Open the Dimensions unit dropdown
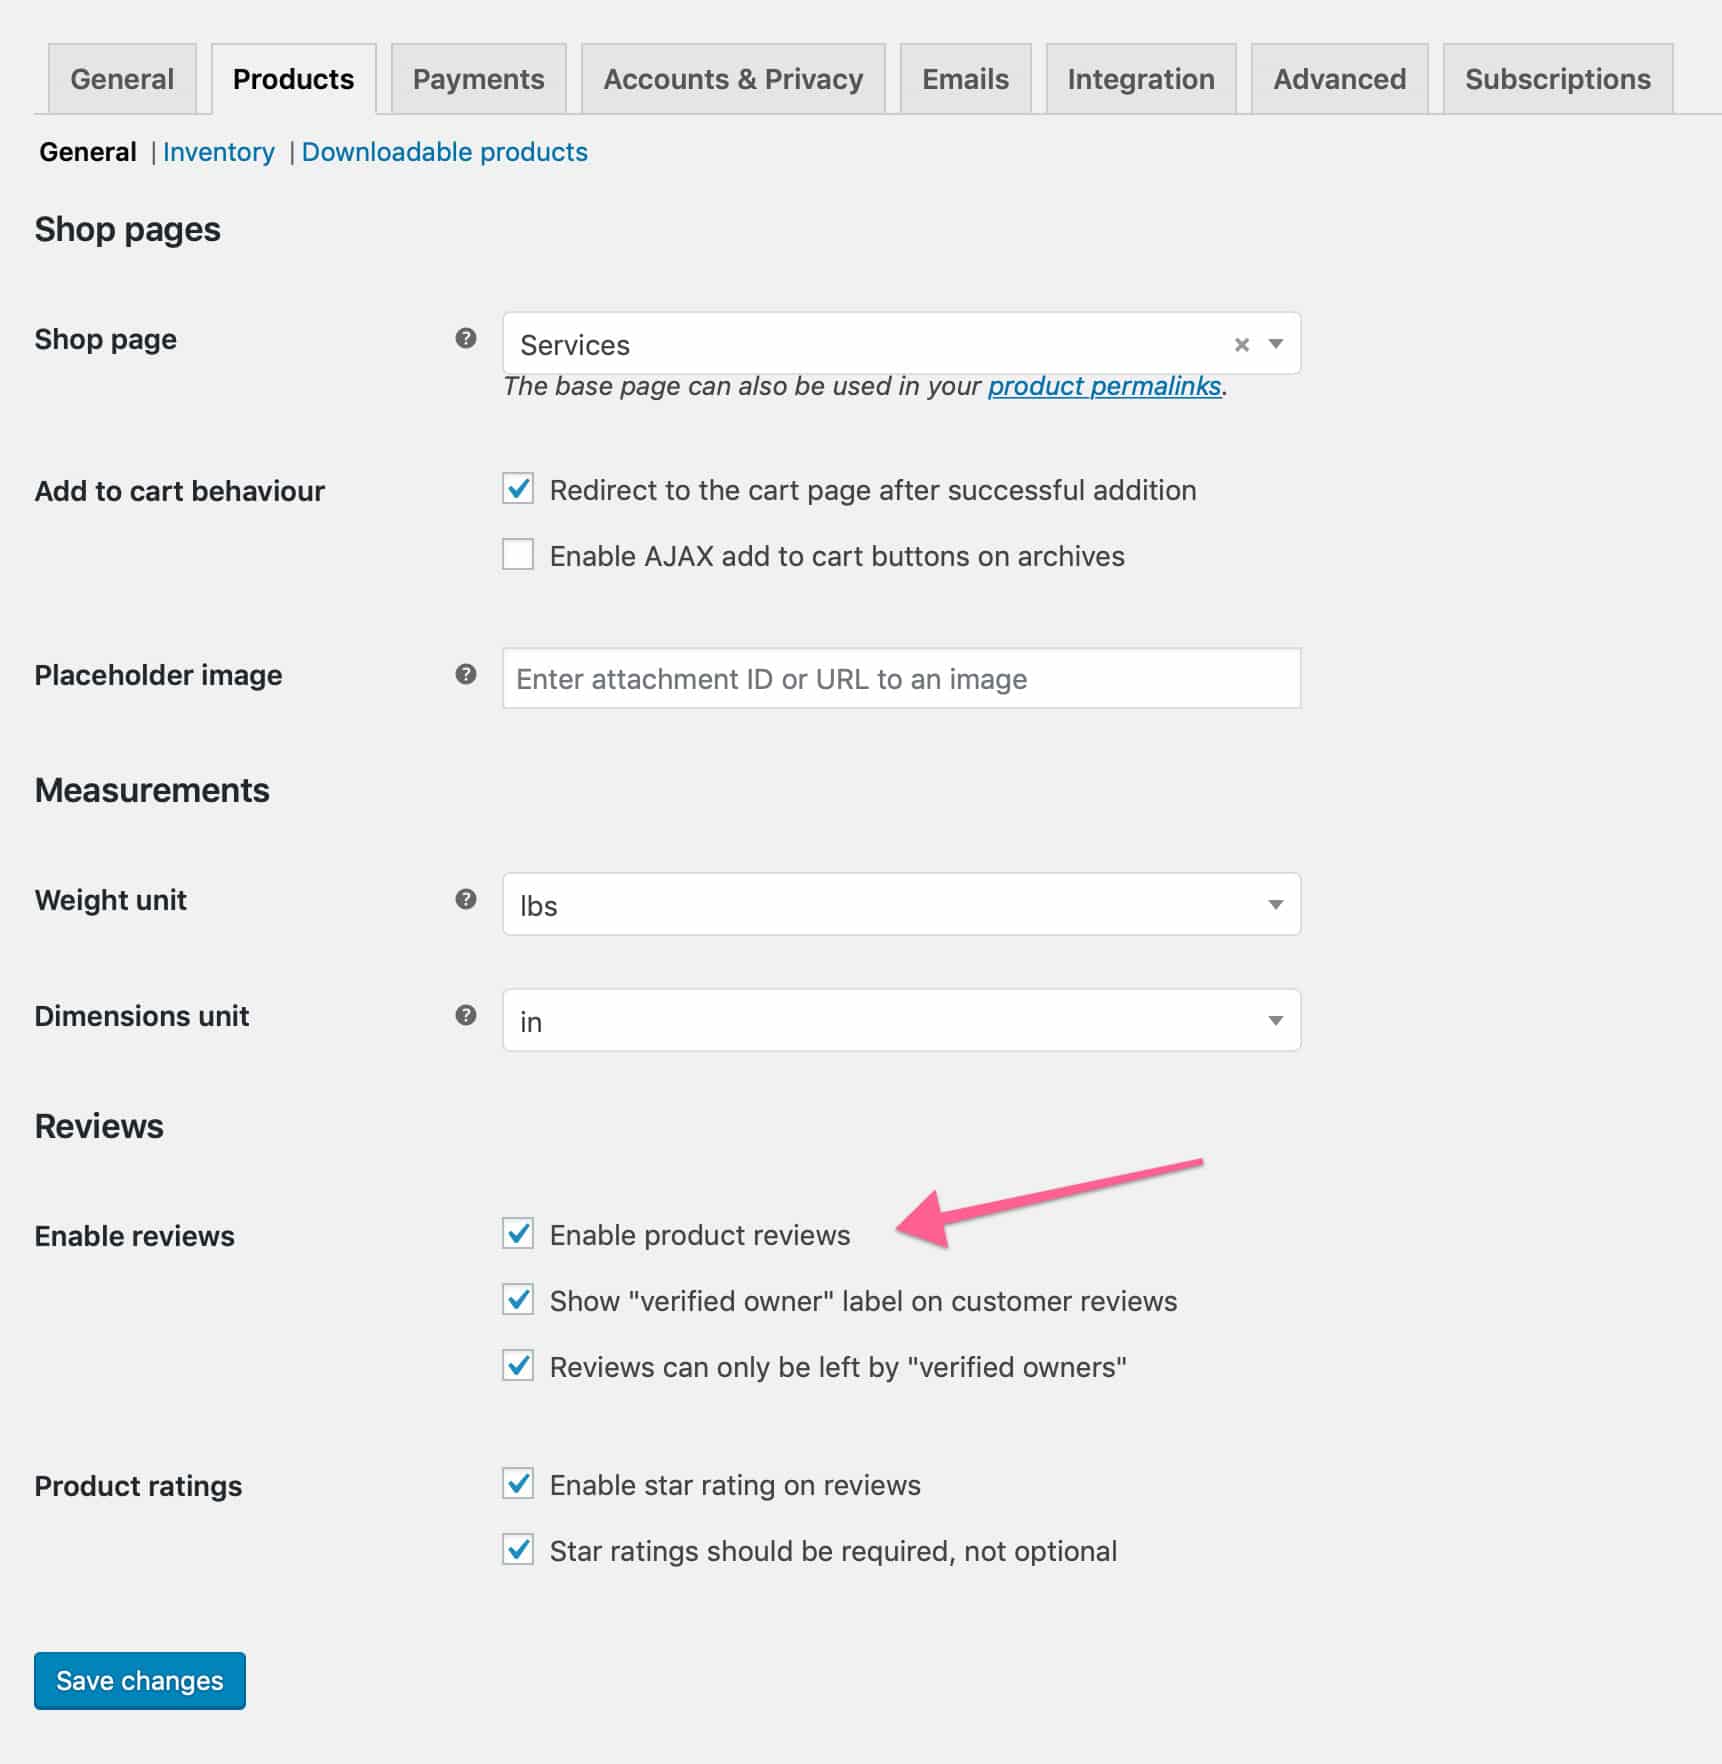1722x1764 pixels. pyautogui.click(x=900, y=1021)
